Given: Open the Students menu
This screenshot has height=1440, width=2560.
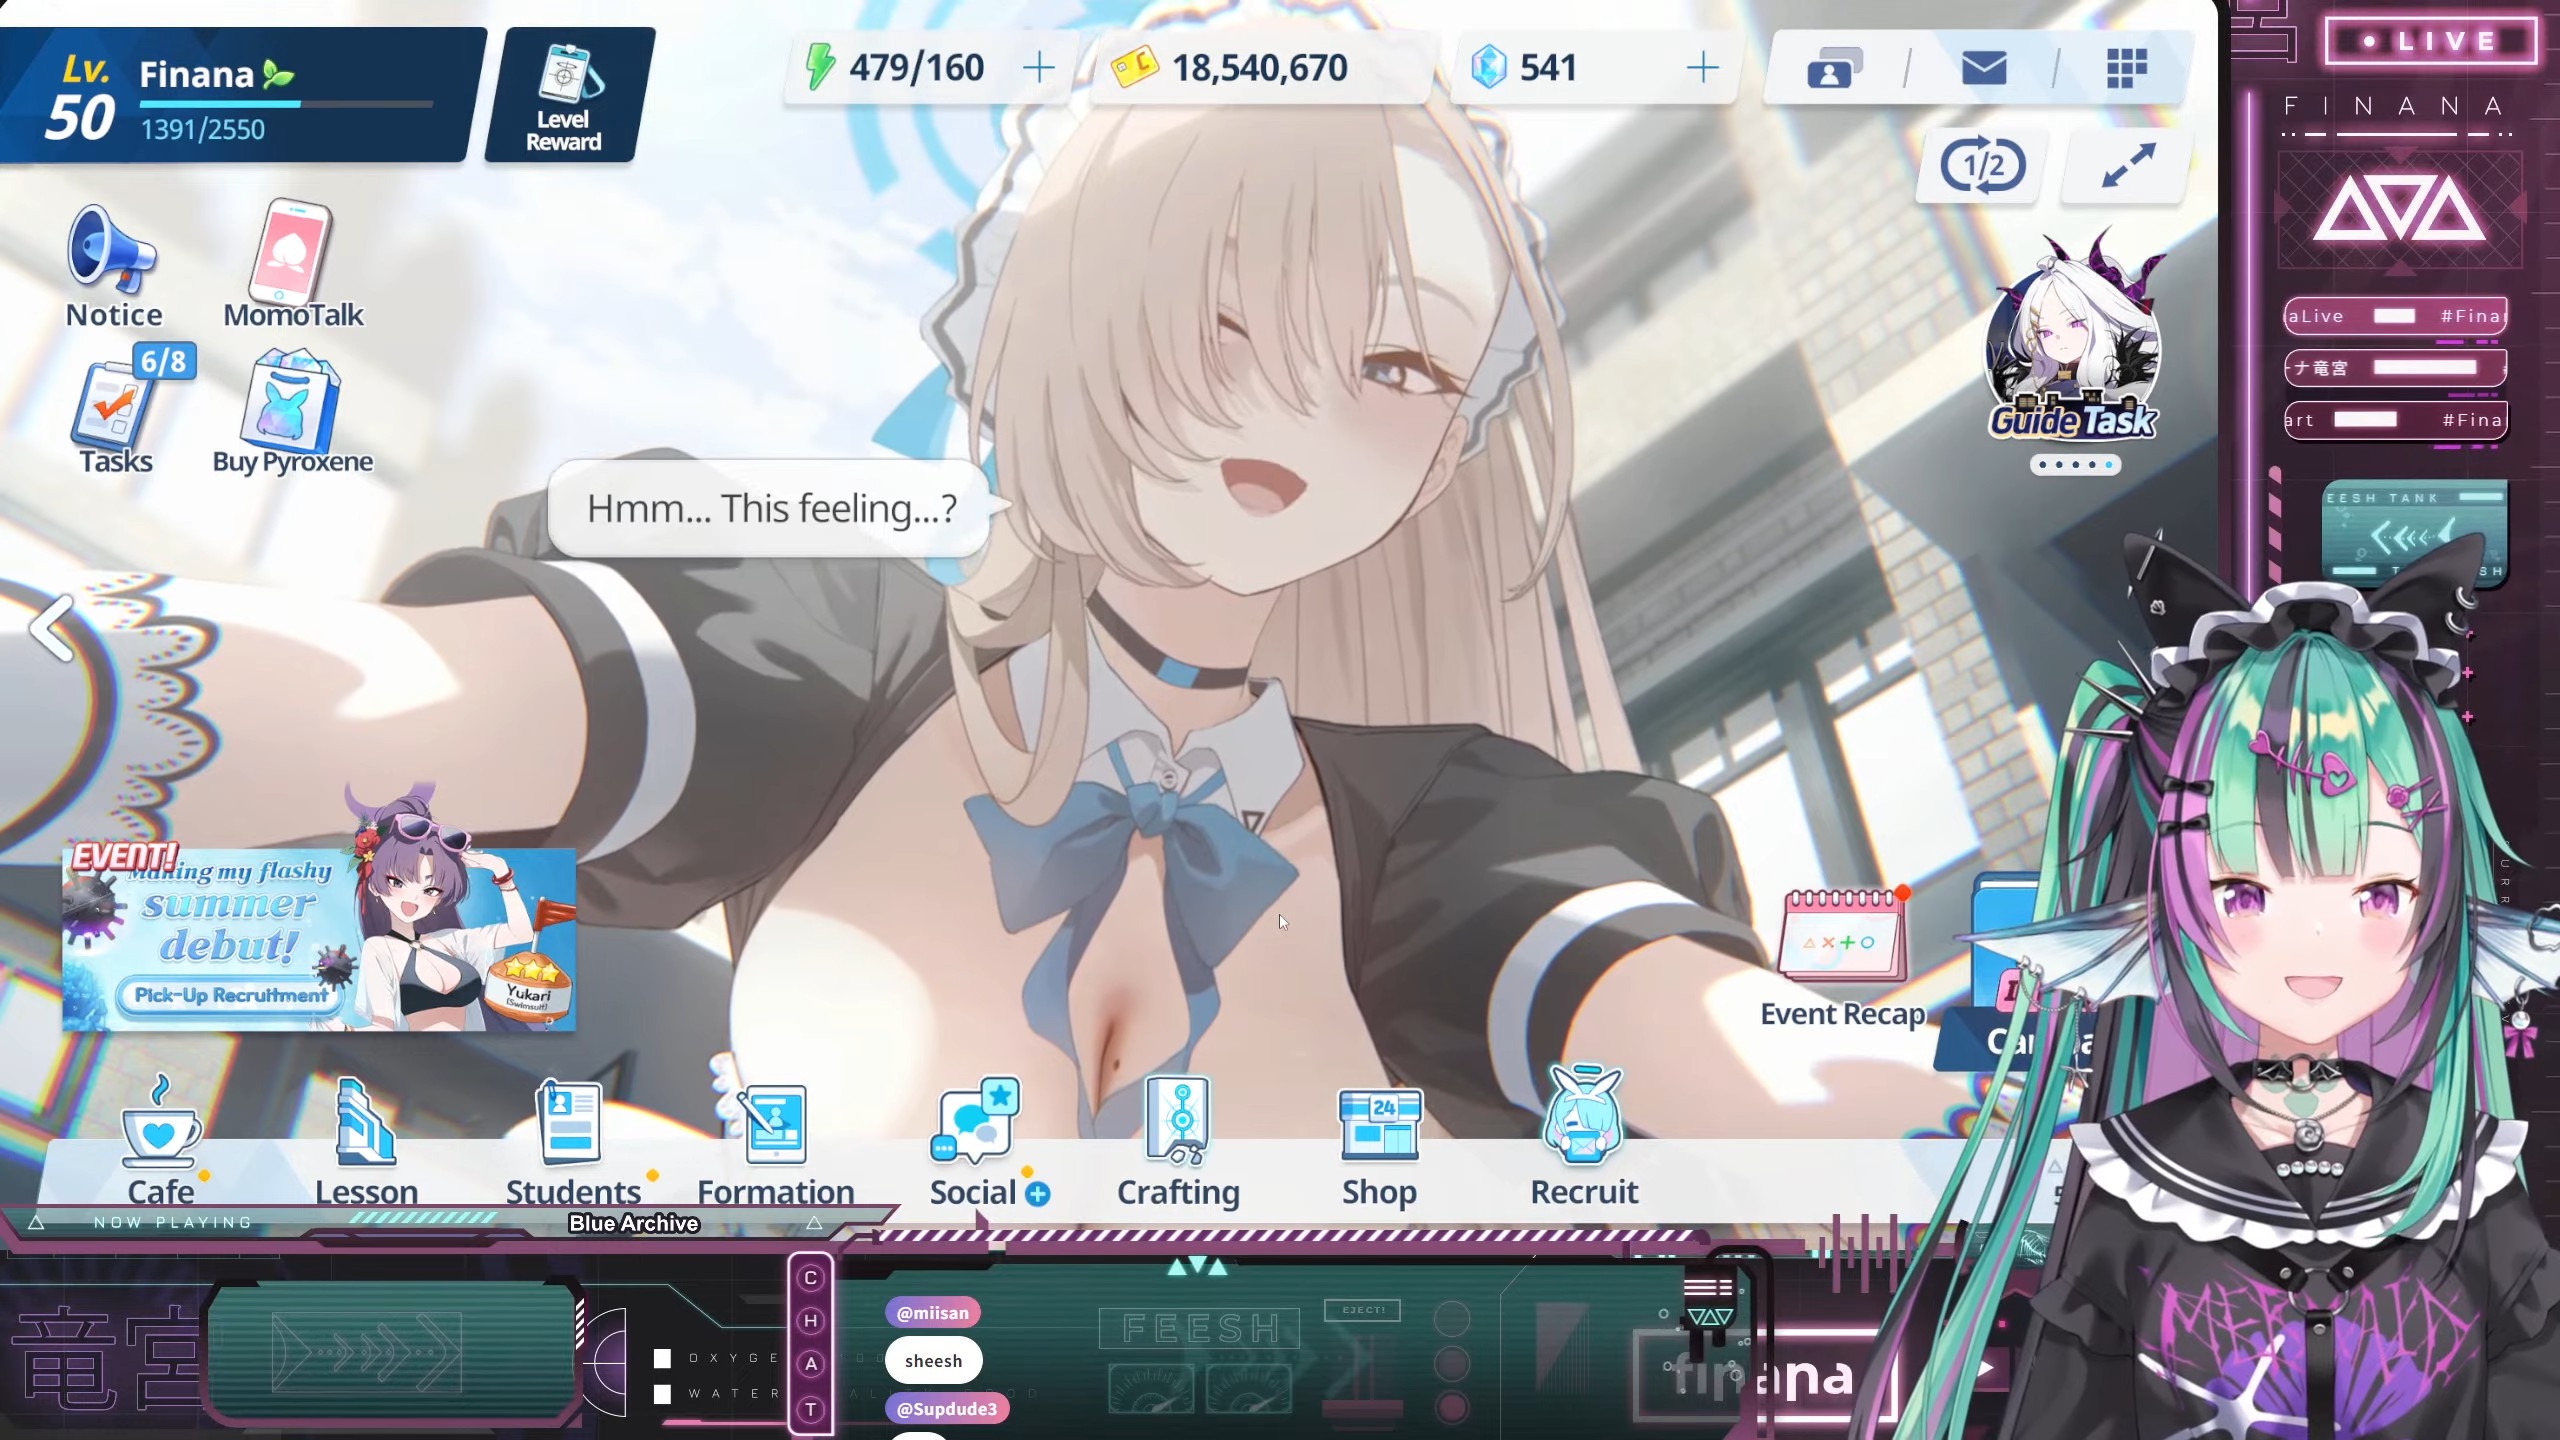Looking at the screenshot, I should pos(572,1140).
